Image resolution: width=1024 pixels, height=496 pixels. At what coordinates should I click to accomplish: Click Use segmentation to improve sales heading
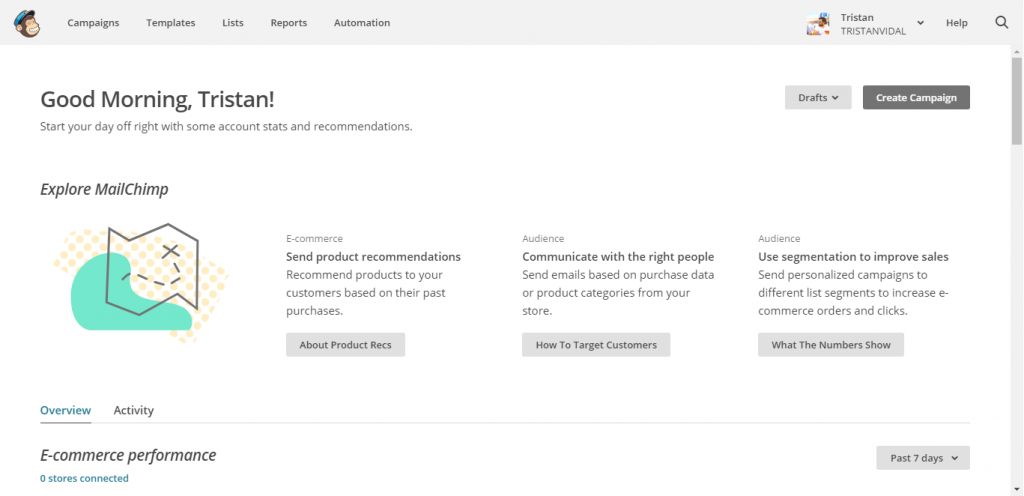pos(854,256)
